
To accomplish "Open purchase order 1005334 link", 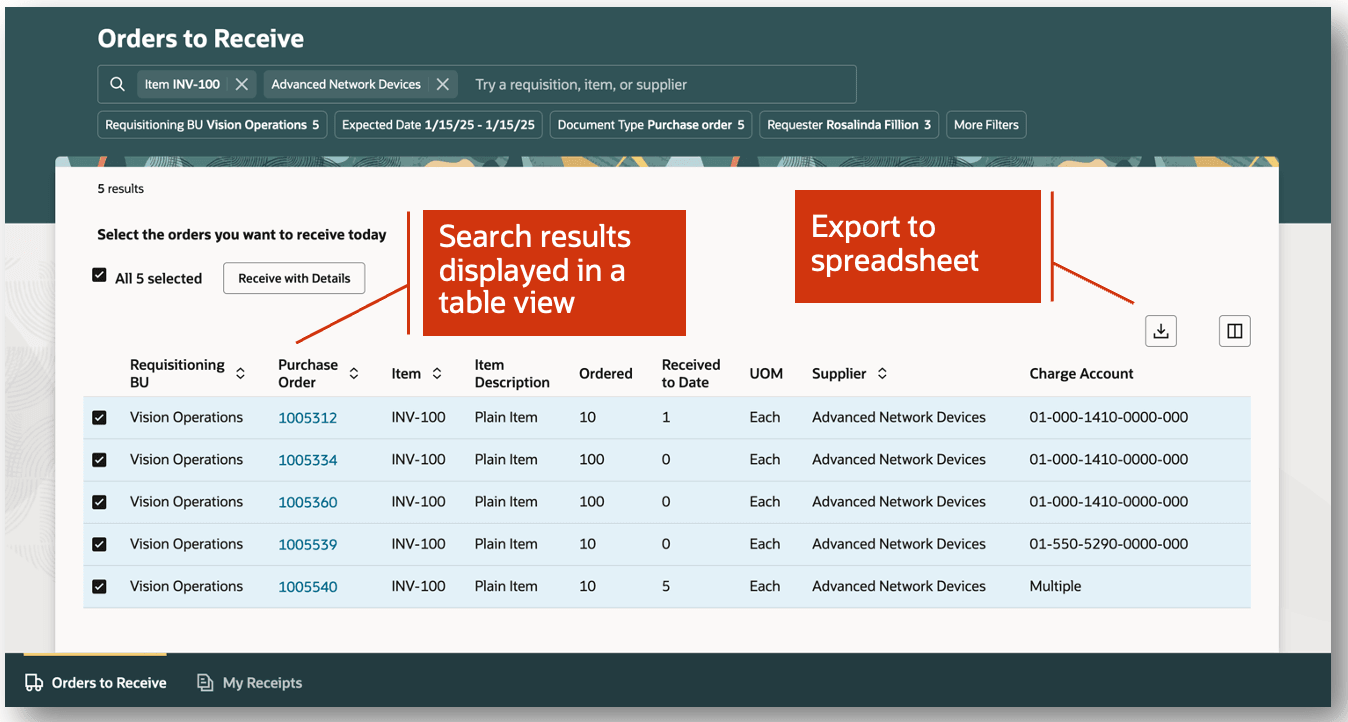I will (x=307, y=459).
